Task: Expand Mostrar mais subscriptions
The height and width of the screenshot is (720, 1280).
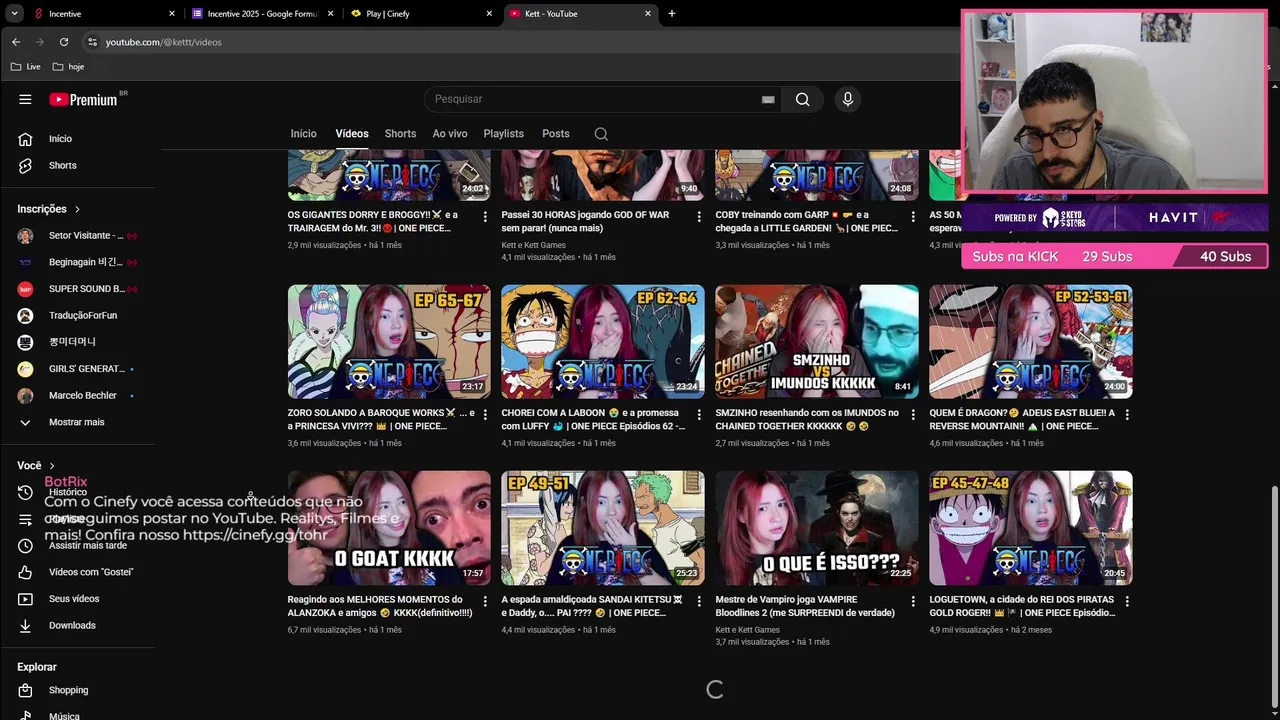Action: tap(77, 422)
